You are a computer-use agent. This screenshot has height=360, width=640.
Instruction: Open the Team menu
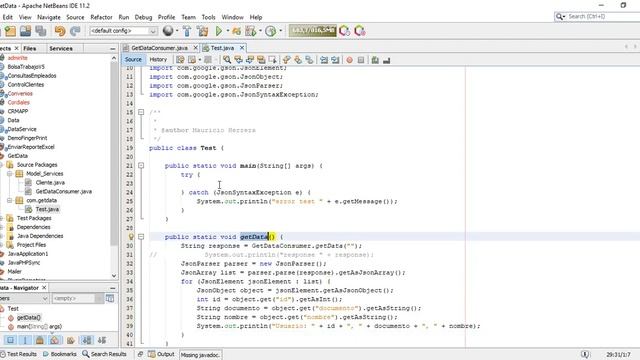(188, 17)
